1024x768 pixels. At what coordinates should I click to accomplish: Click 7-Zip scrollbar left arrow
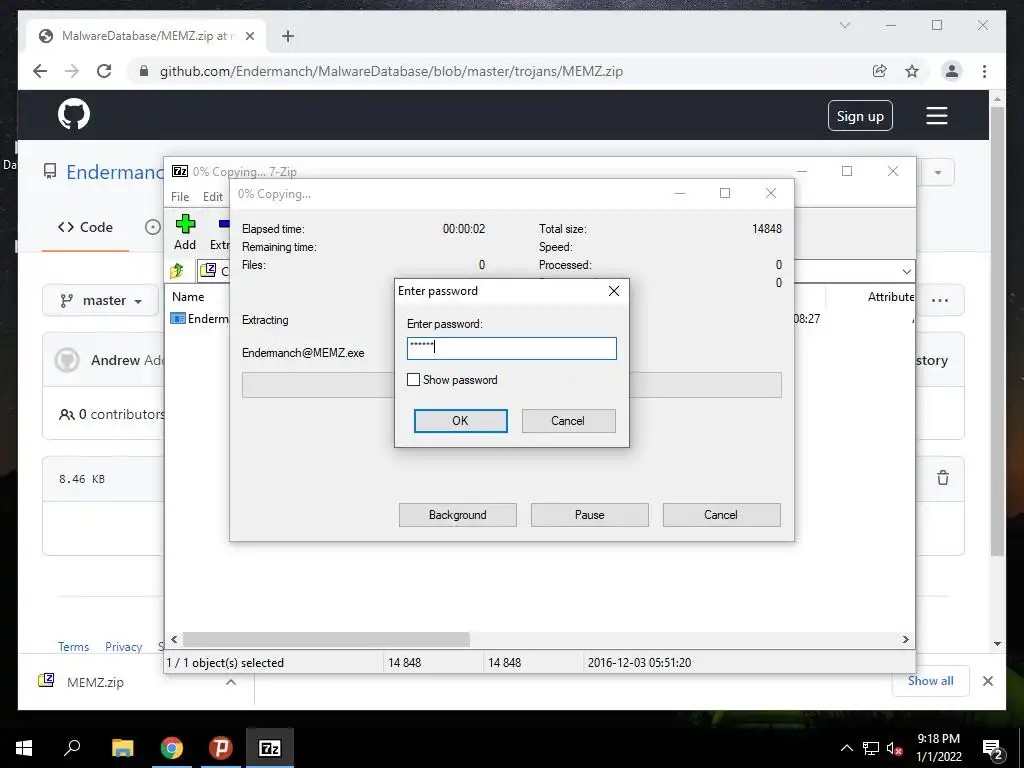point(174,639)
